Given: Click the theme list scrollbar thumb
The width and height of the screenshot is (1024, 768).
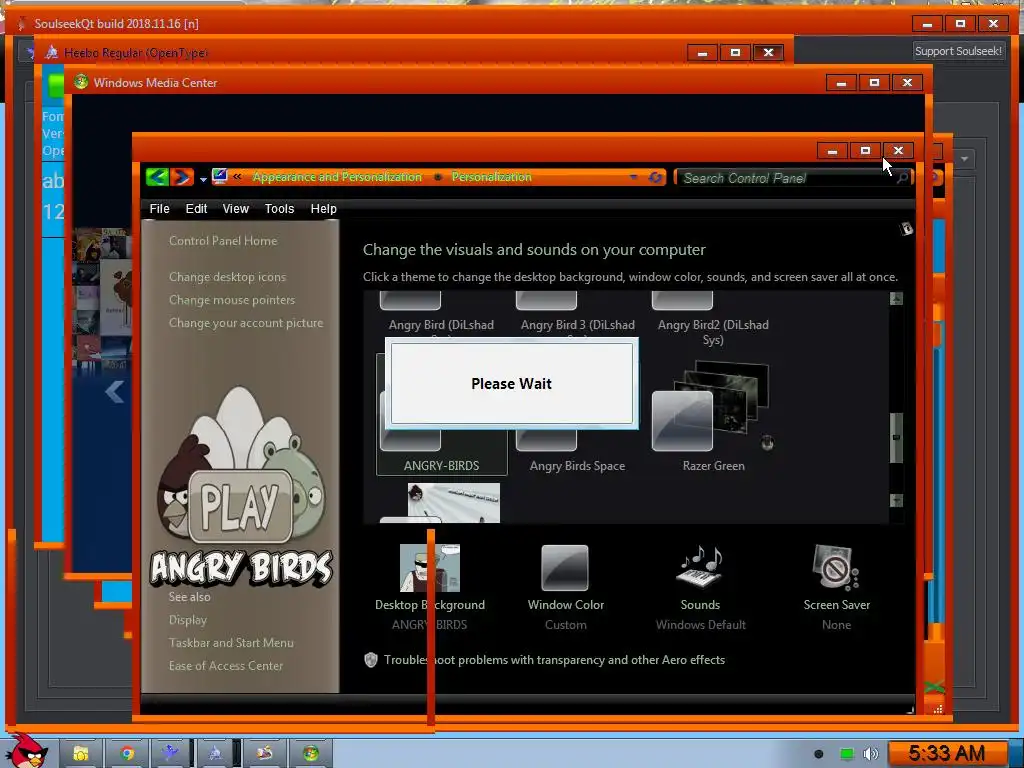Looking at the screenshot, I should (896, 438).
